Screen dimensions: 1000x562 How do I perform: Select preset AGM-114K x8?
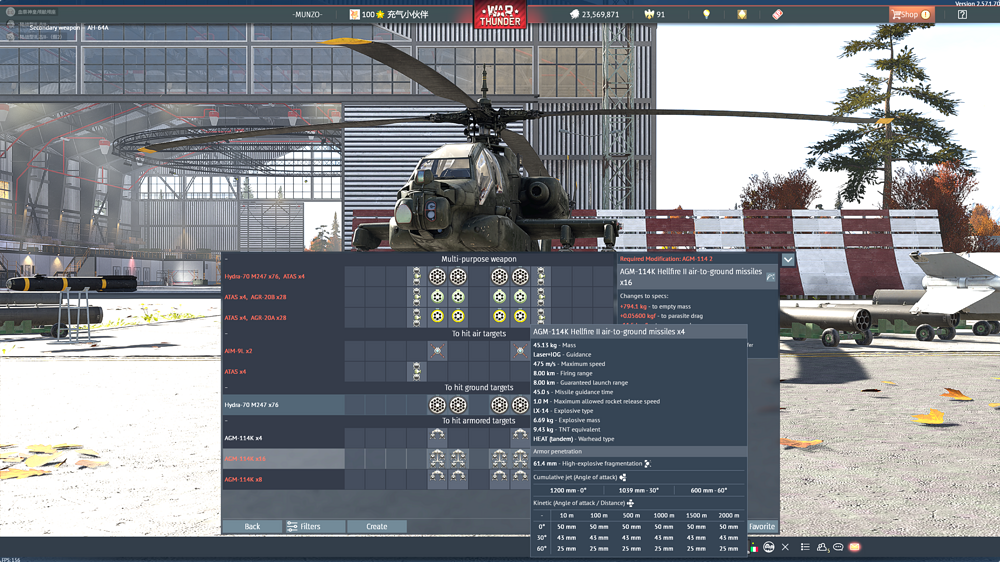pos(283,479)
